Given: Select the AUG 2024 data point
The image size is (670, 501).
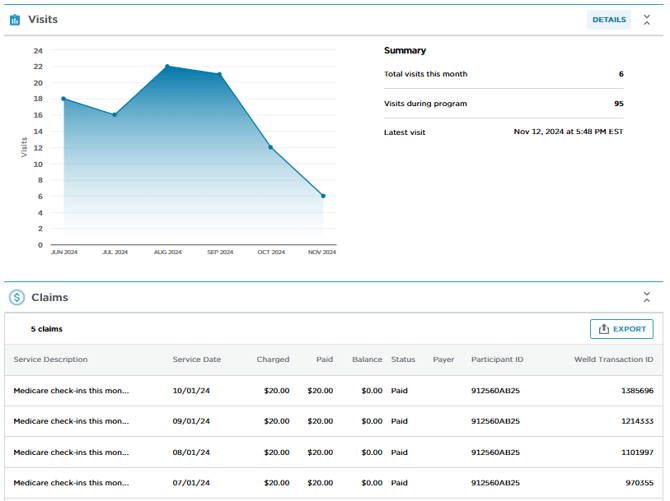Looking at the screenshot, I should click(x=167, y=67).
